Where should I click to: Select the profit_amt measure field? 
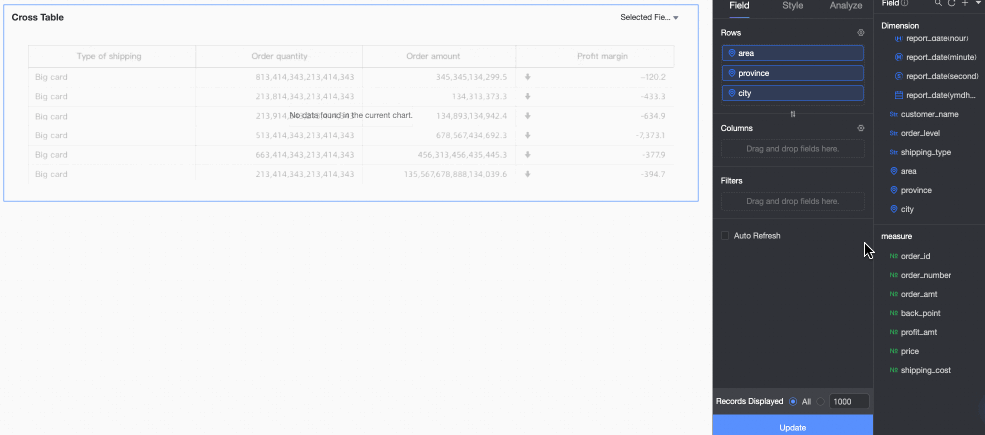(x=919, y=333)
